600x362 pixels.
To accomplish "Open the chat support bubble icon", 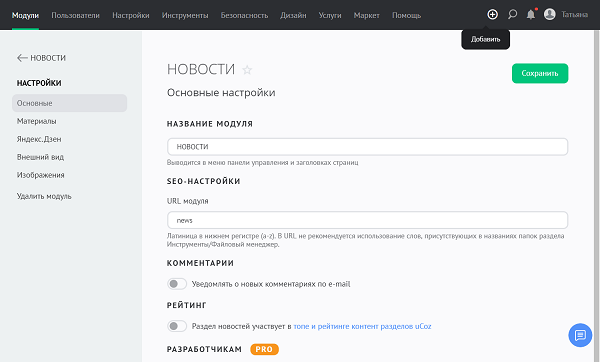I will click(x=580, y=335).
